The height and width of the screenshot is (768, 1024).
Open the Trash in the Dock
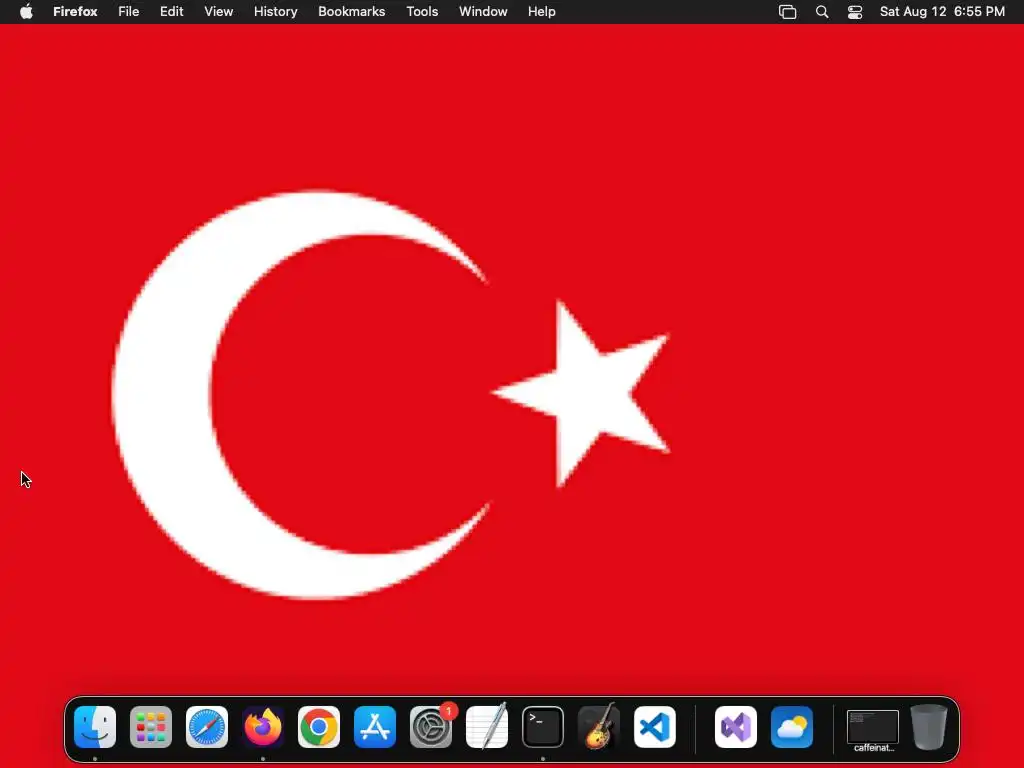tap(929, 727)
